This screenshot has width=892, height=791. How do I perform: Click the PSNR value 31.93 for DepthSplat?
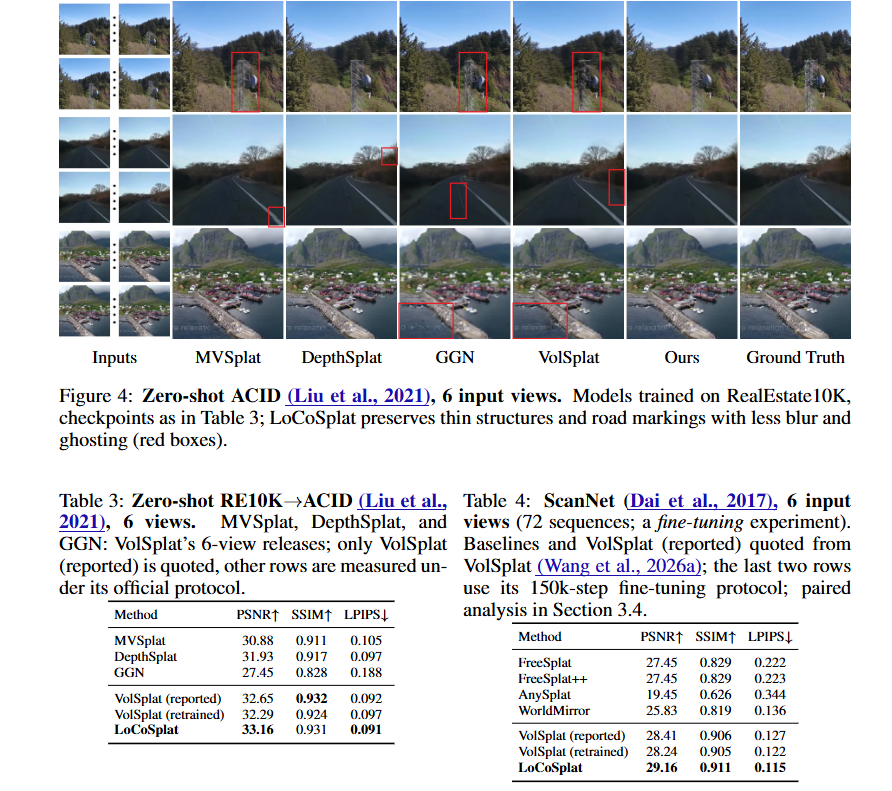pos(258,657)
